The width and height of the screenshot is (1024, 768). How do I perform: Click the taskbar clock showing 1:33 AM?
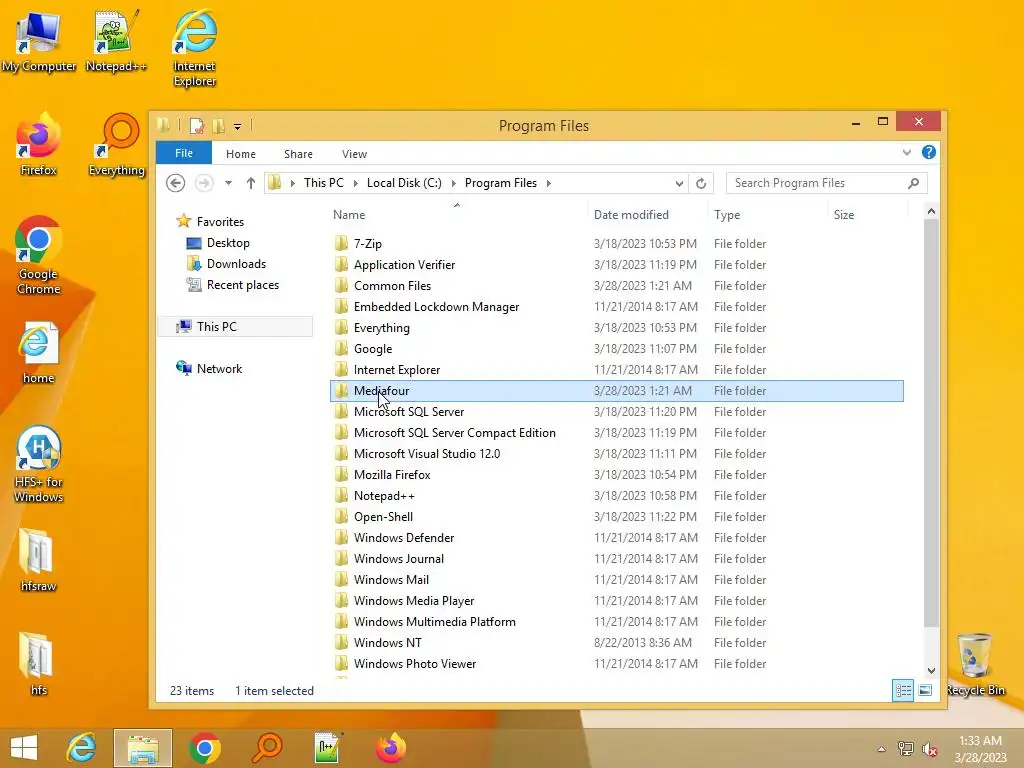980,749
